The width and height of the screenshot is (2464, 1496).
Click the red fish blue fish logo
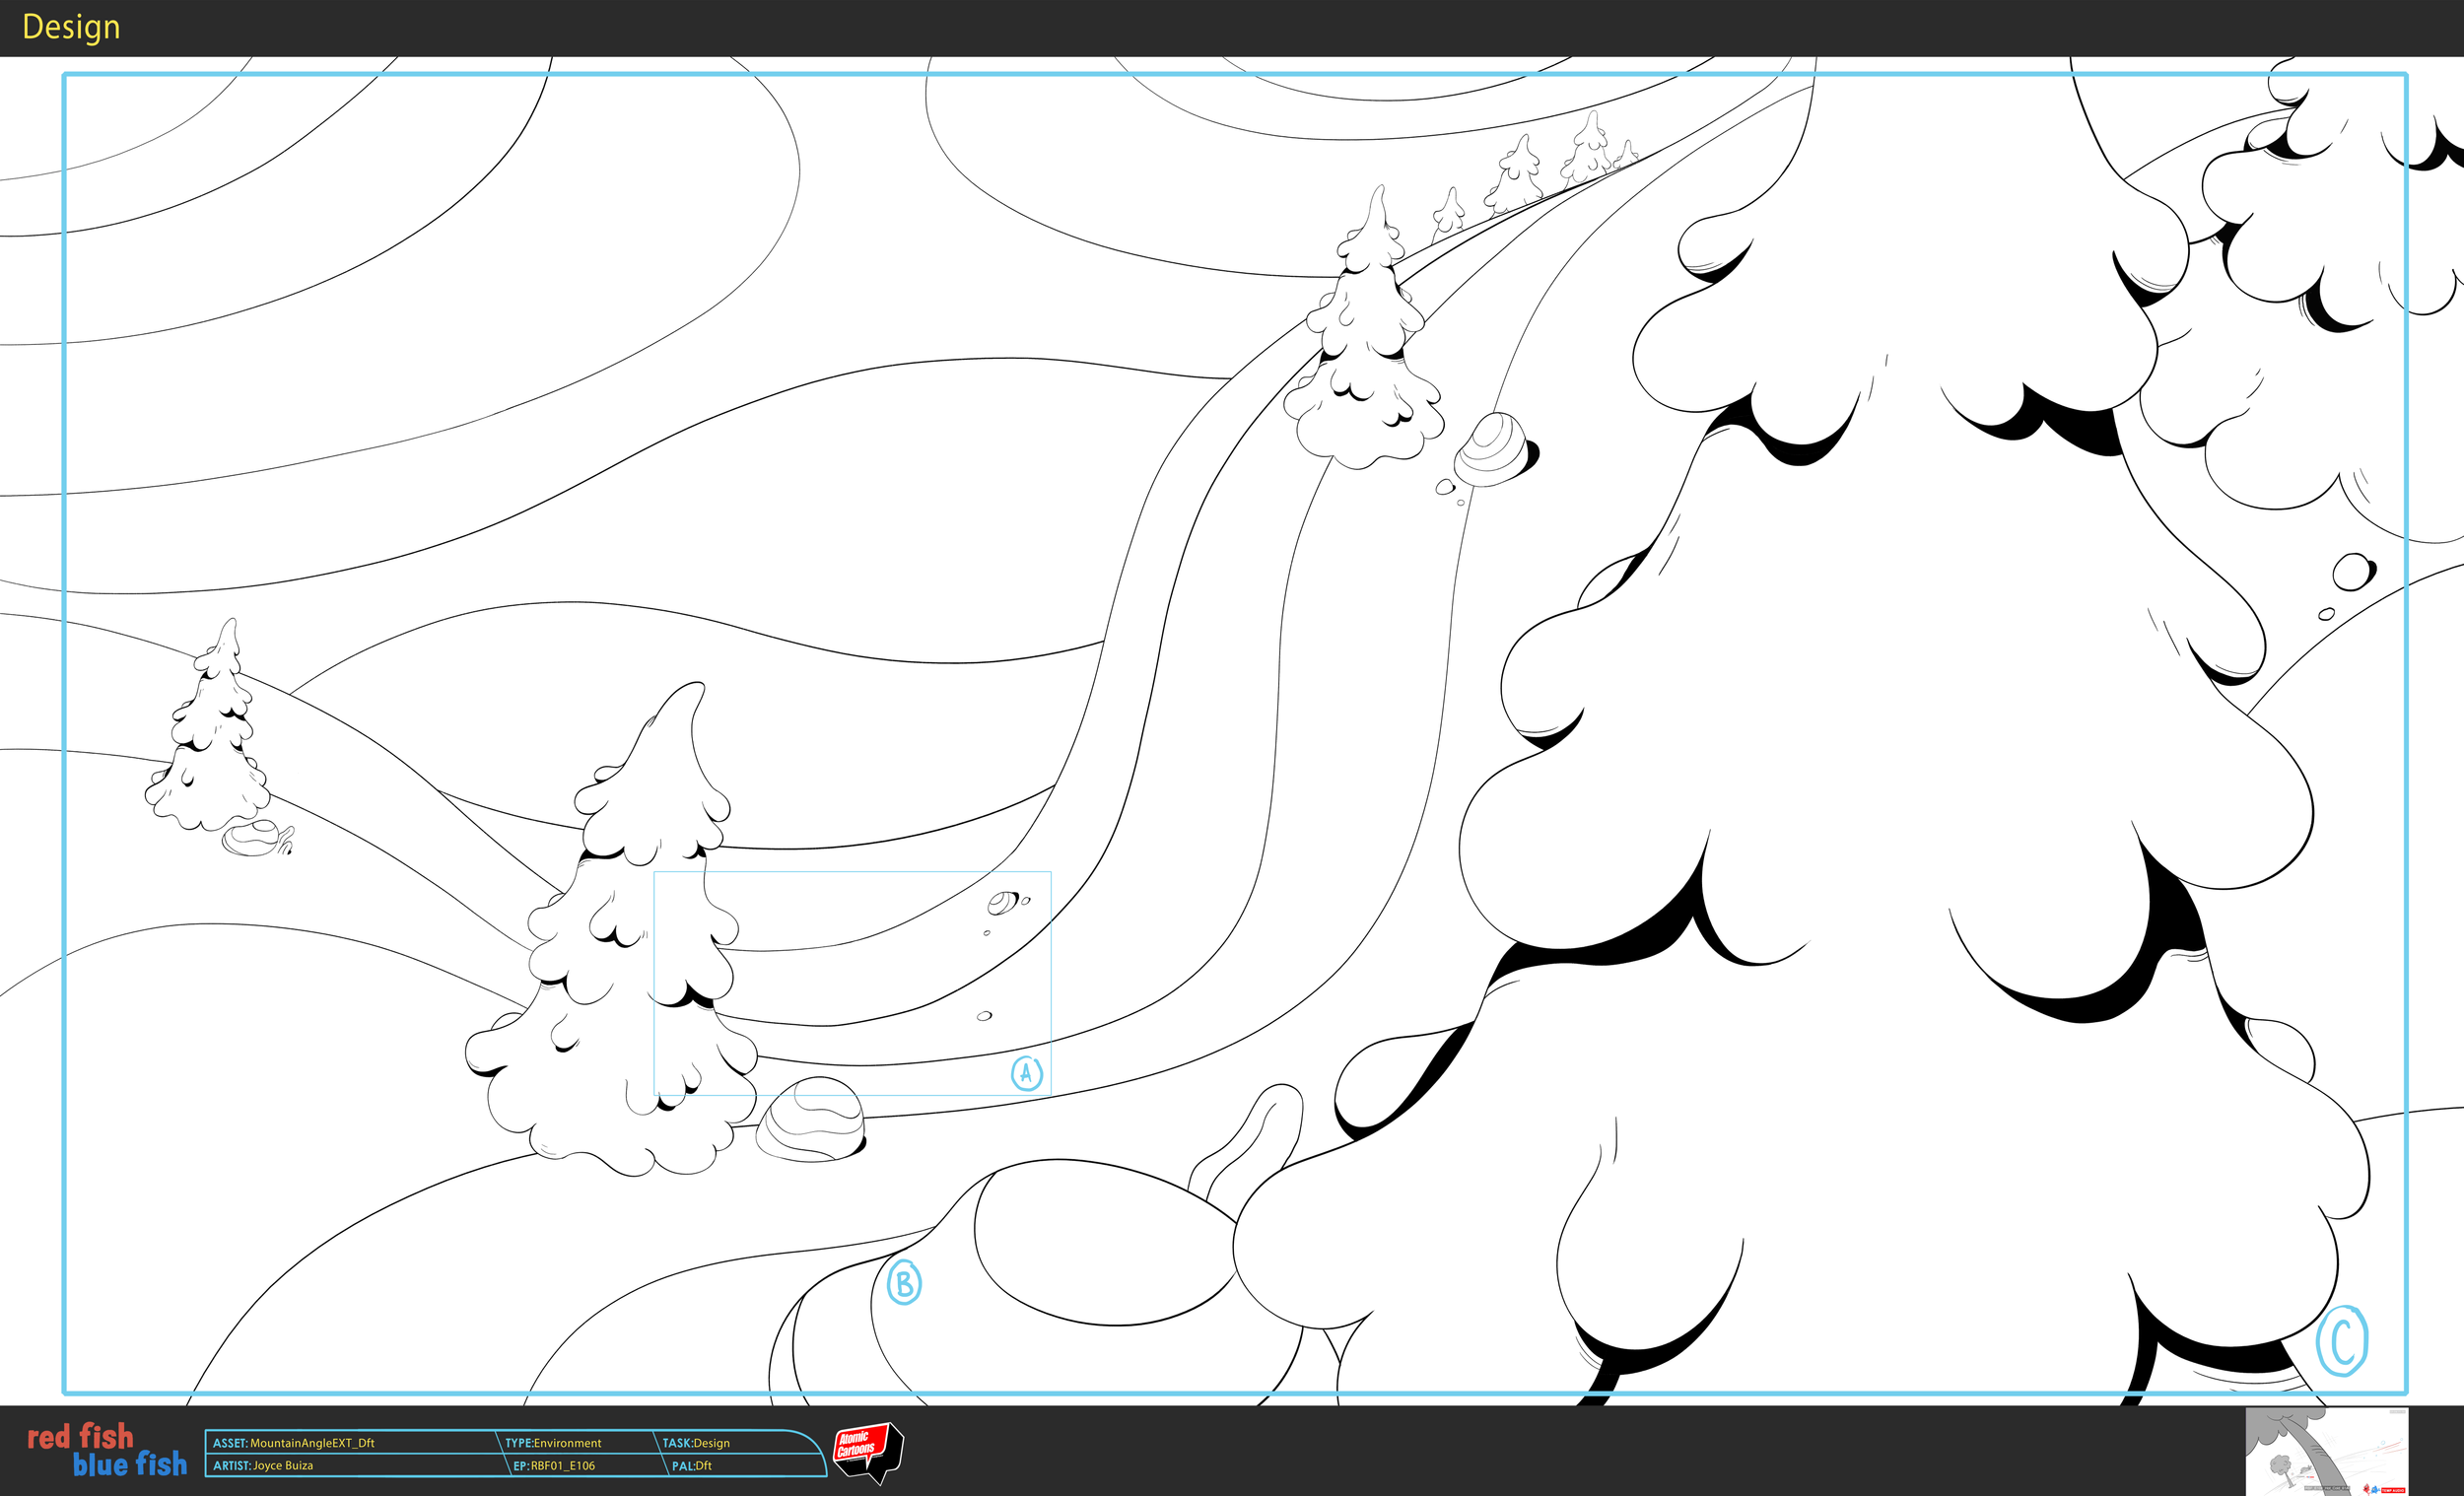tap(107, 1451)
